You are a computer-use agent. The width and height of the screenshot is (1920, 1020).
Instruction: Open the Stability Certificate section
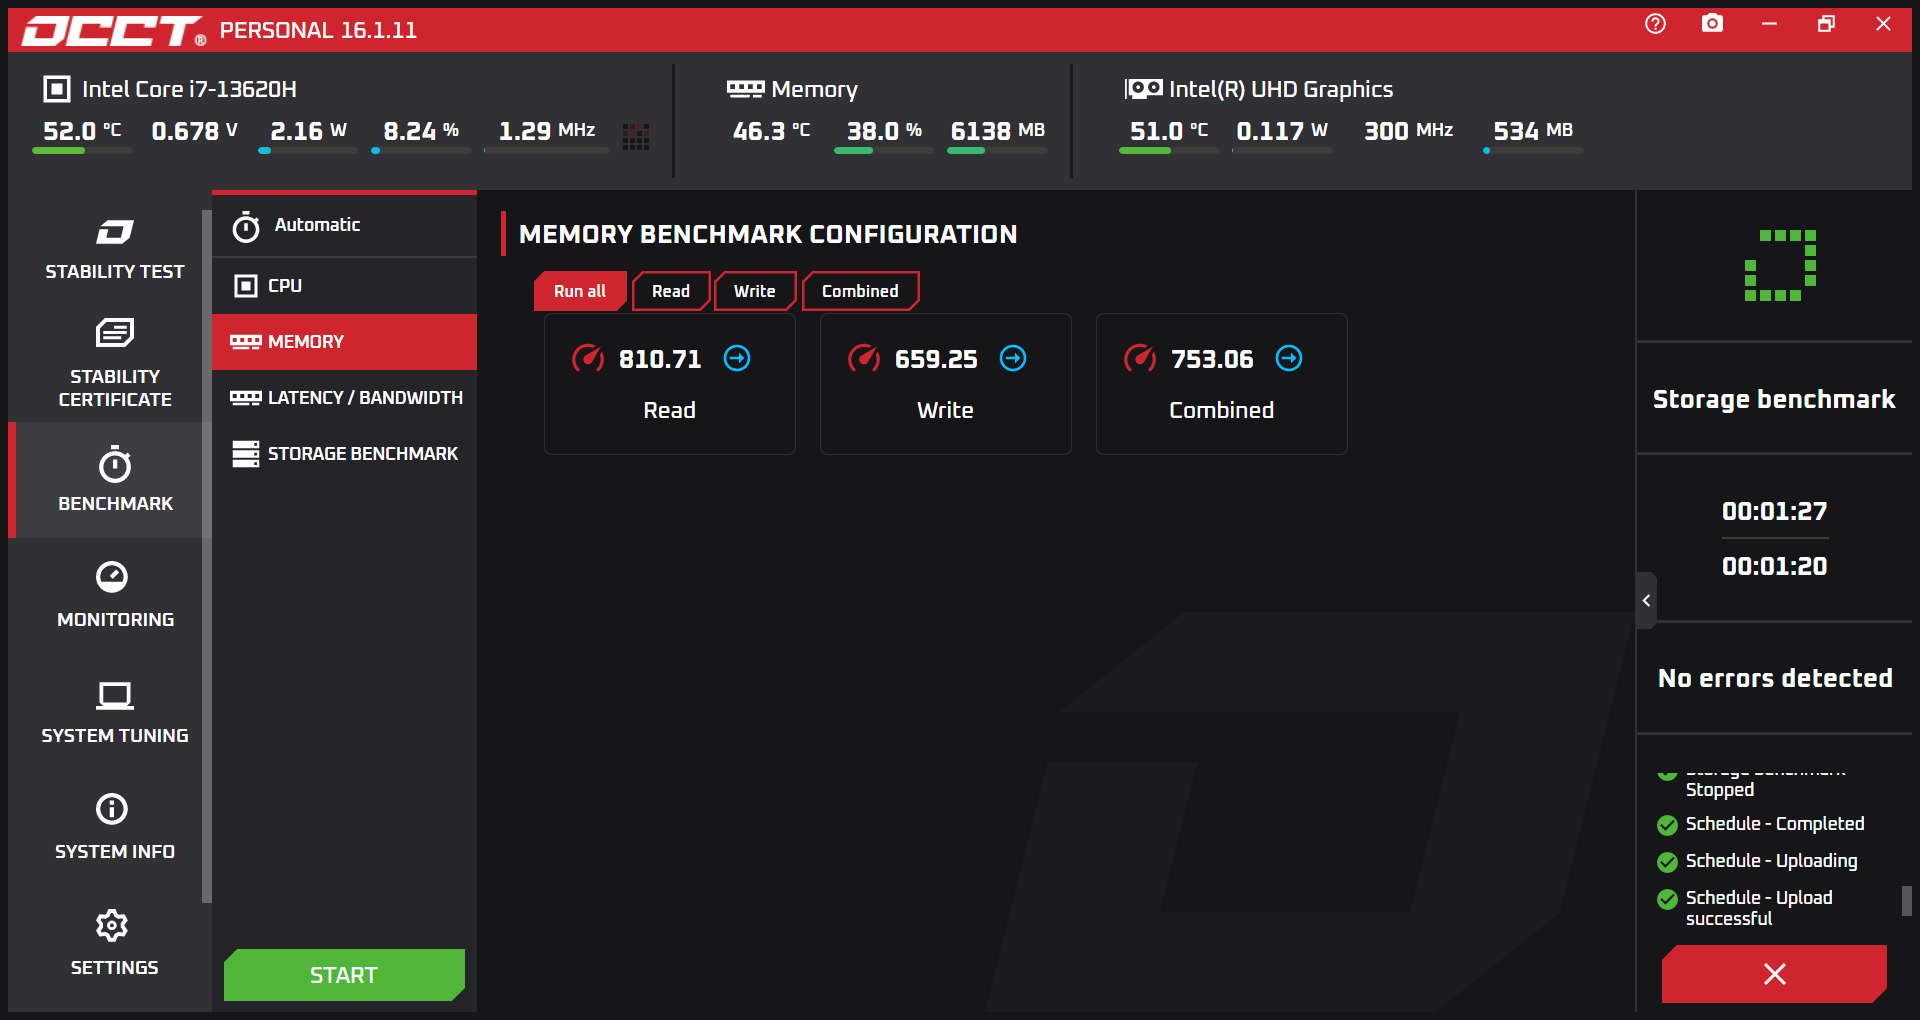coord(114,363)
